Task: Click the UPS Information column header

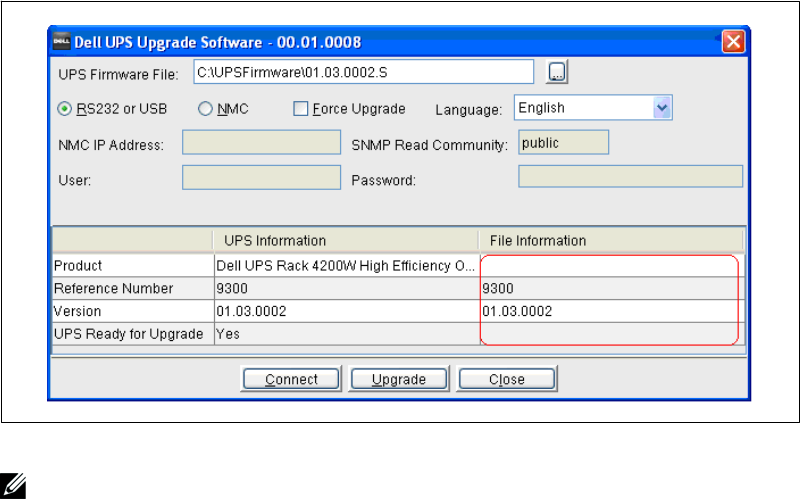Action: click(x=345, y=240)
